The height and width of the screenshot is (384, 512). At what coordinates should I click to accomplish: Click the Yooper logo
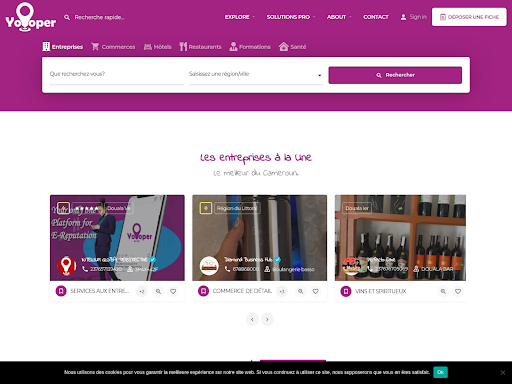click(x=30, y=17)
